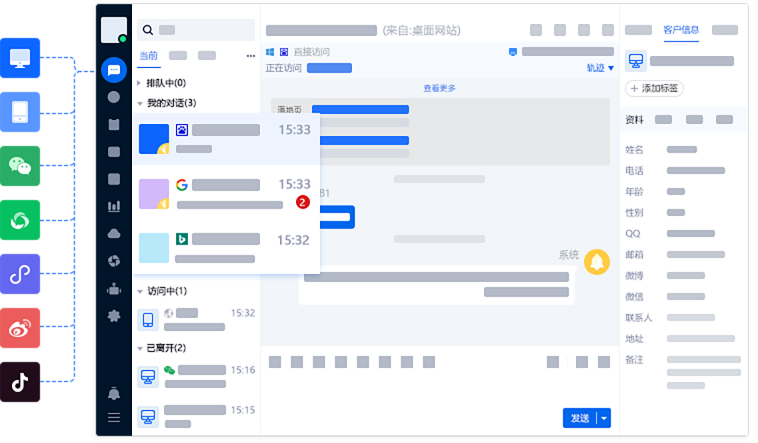
Task: Click the WeChat channel icon
Action: tap(20, 166)
